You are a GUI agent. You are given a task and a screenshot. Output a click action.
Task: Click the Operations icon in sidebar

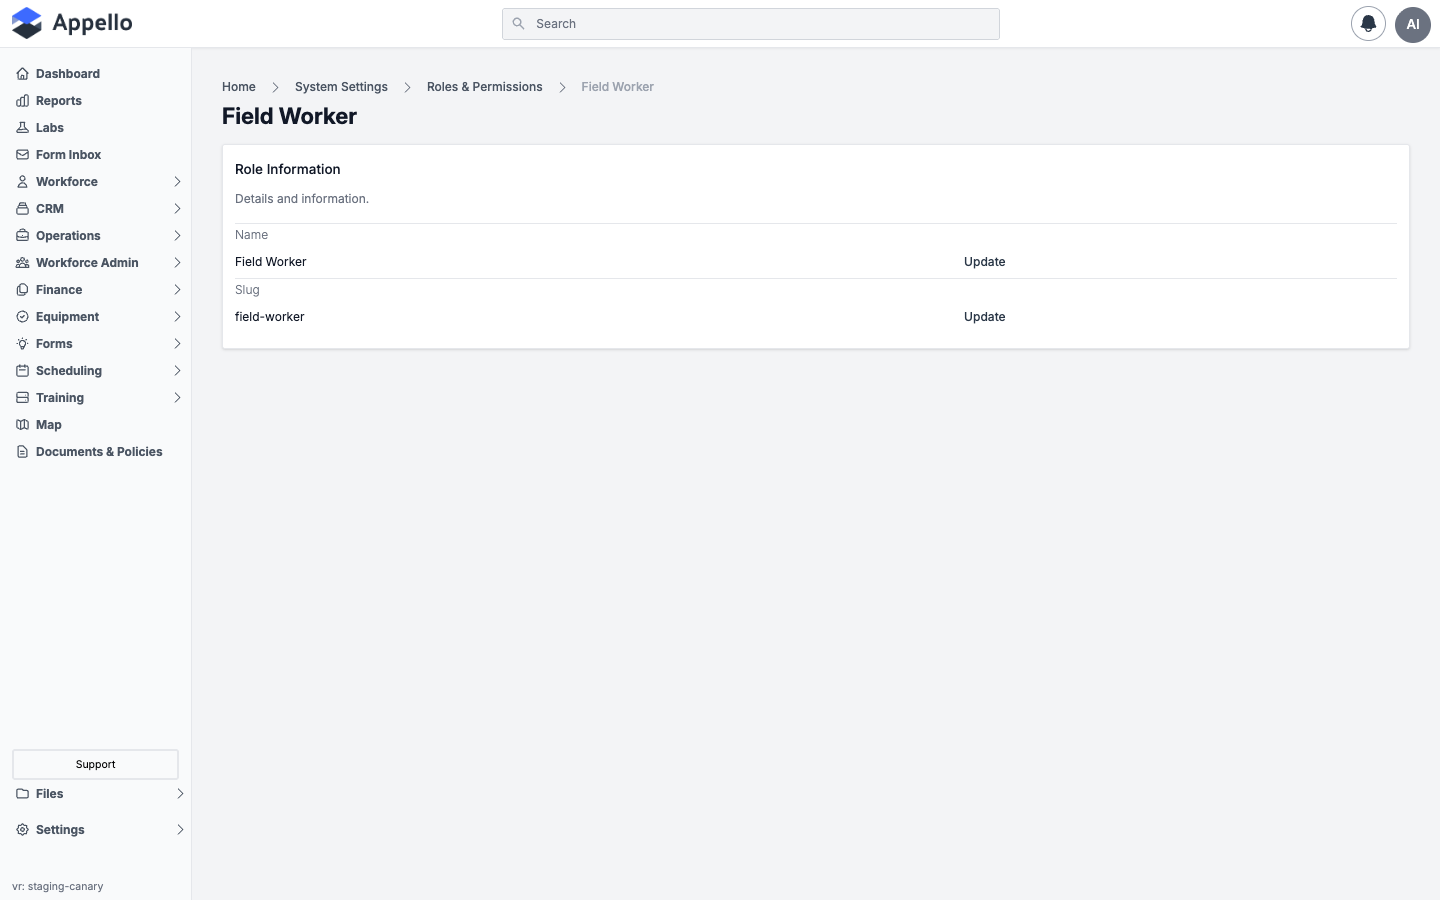pyautogui.click(x=22, y=236)
